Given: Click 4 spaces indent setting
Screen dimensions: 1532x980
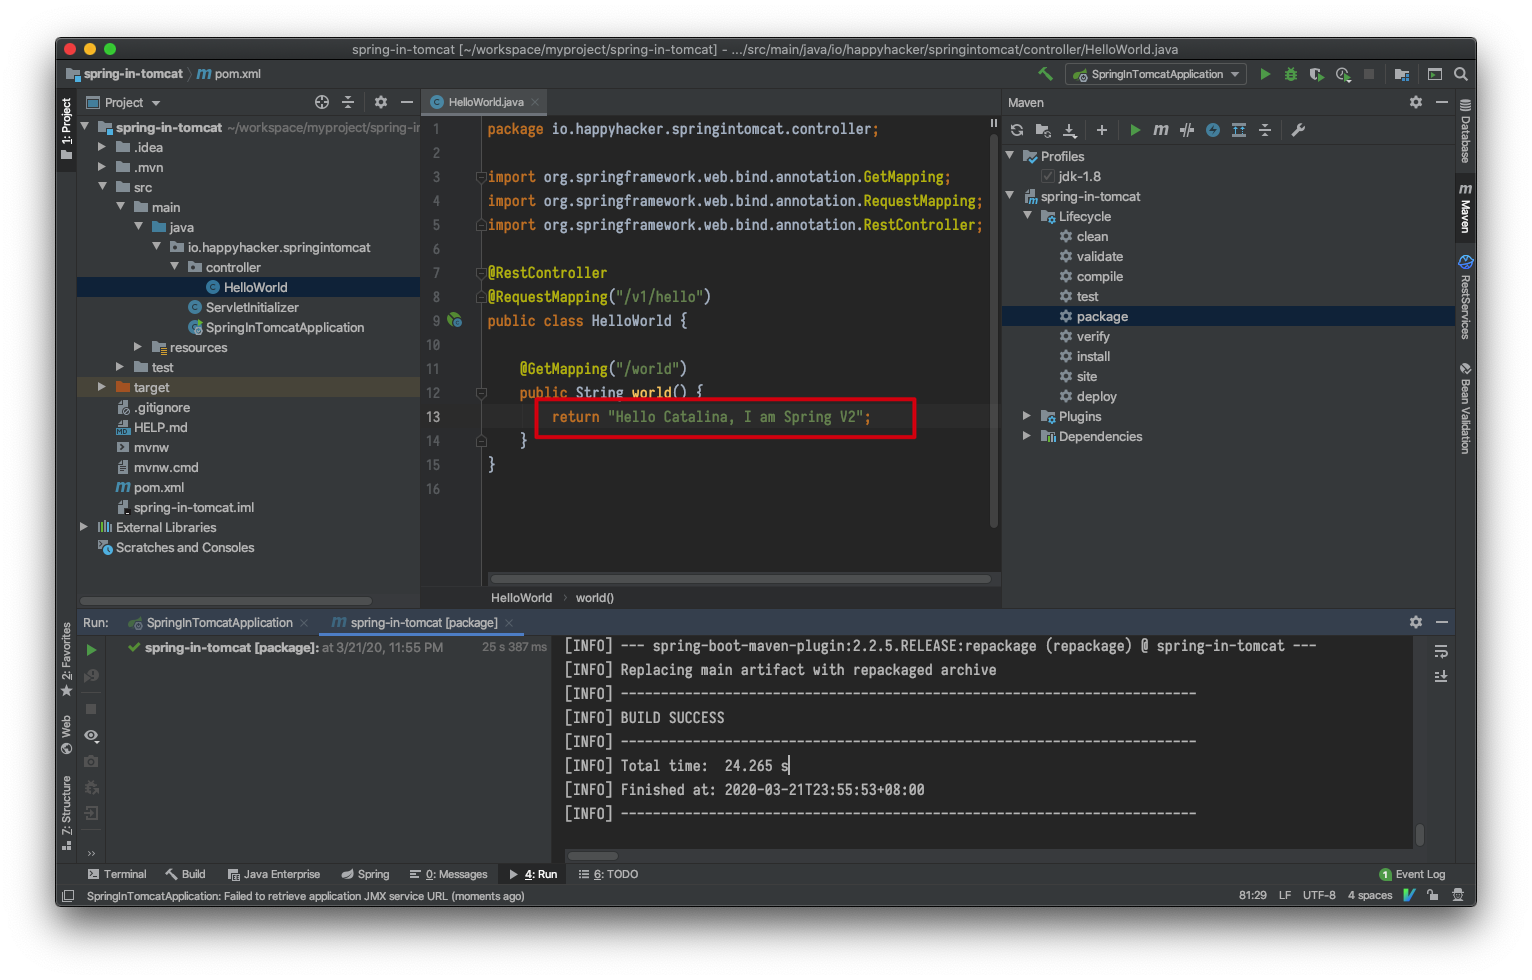Looking at the screenshot, I should point(1370,895).
